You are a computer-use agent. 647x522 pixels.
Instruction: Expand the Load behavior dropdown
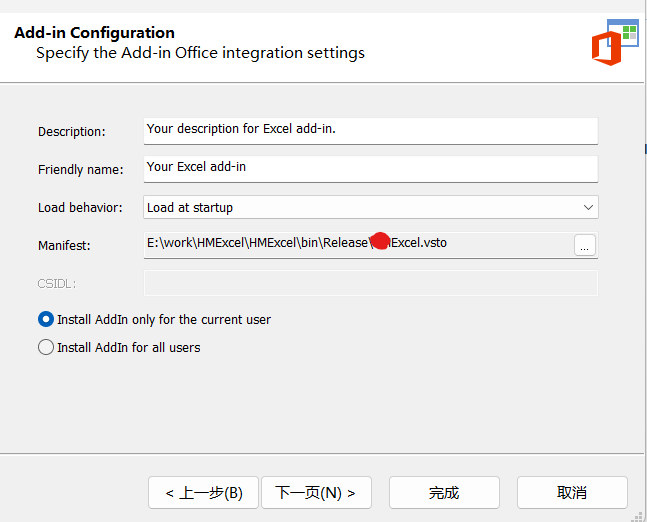[x=587, y=207]
